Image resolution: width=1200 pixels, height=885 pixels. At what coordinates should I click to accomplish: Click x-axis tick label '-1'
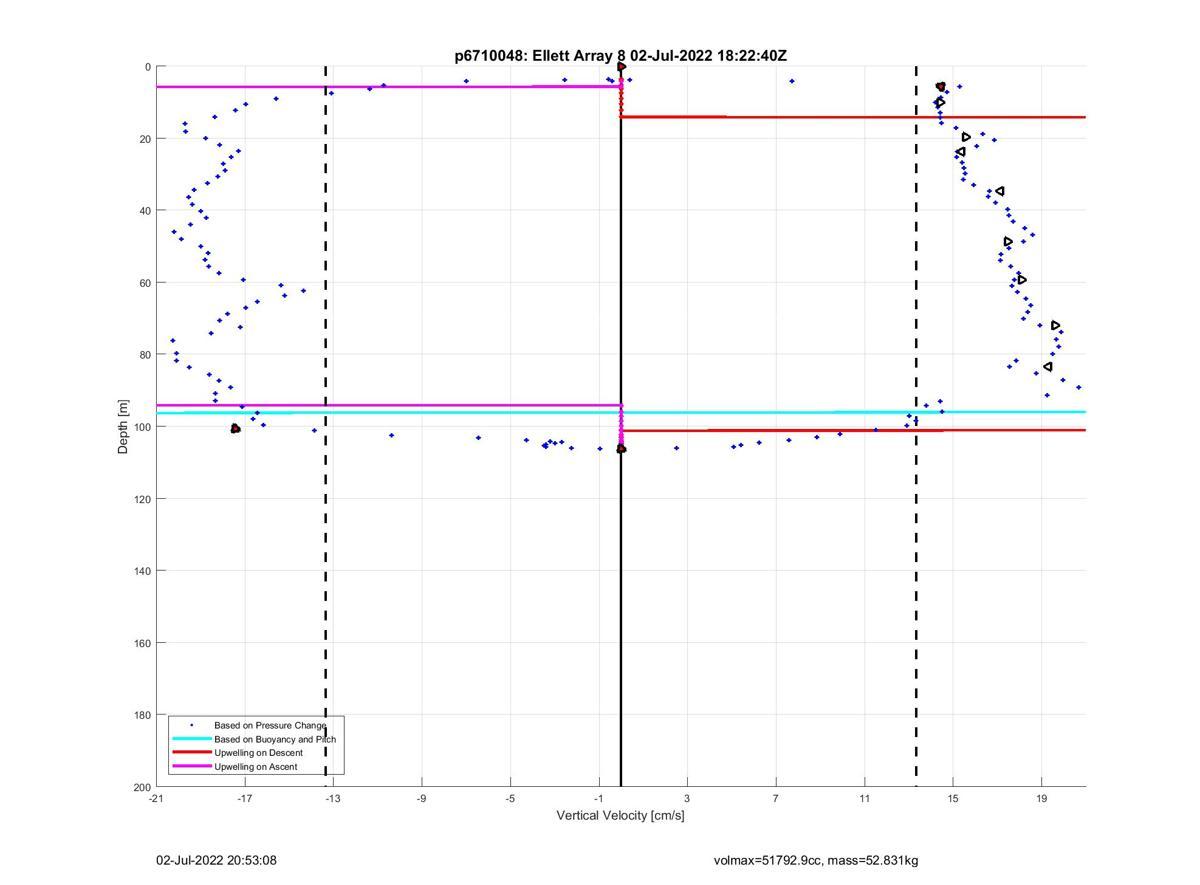(x=598, y=798)
